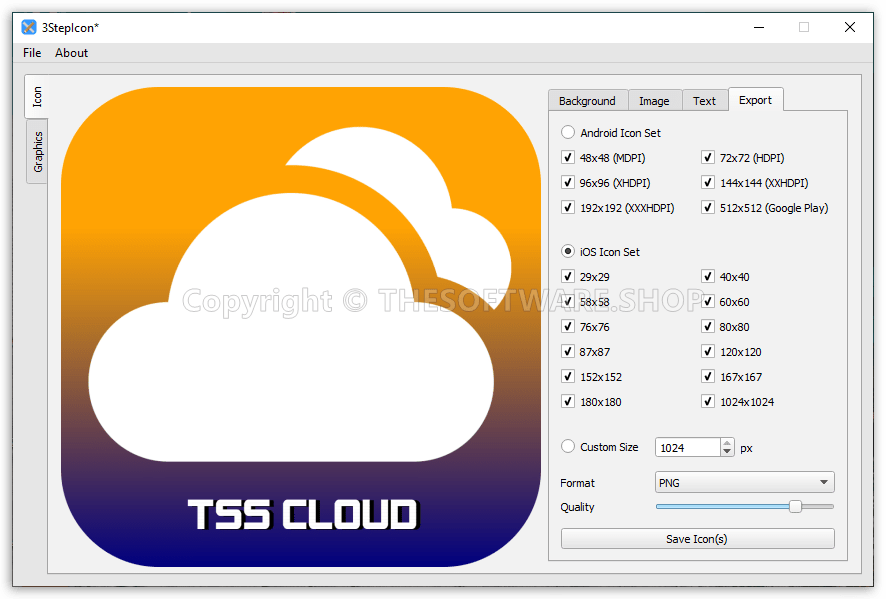Toggle the 512x512 (Google Play) checkbox
The width and height of the screenshot is (886, 599).
[708, 208]
